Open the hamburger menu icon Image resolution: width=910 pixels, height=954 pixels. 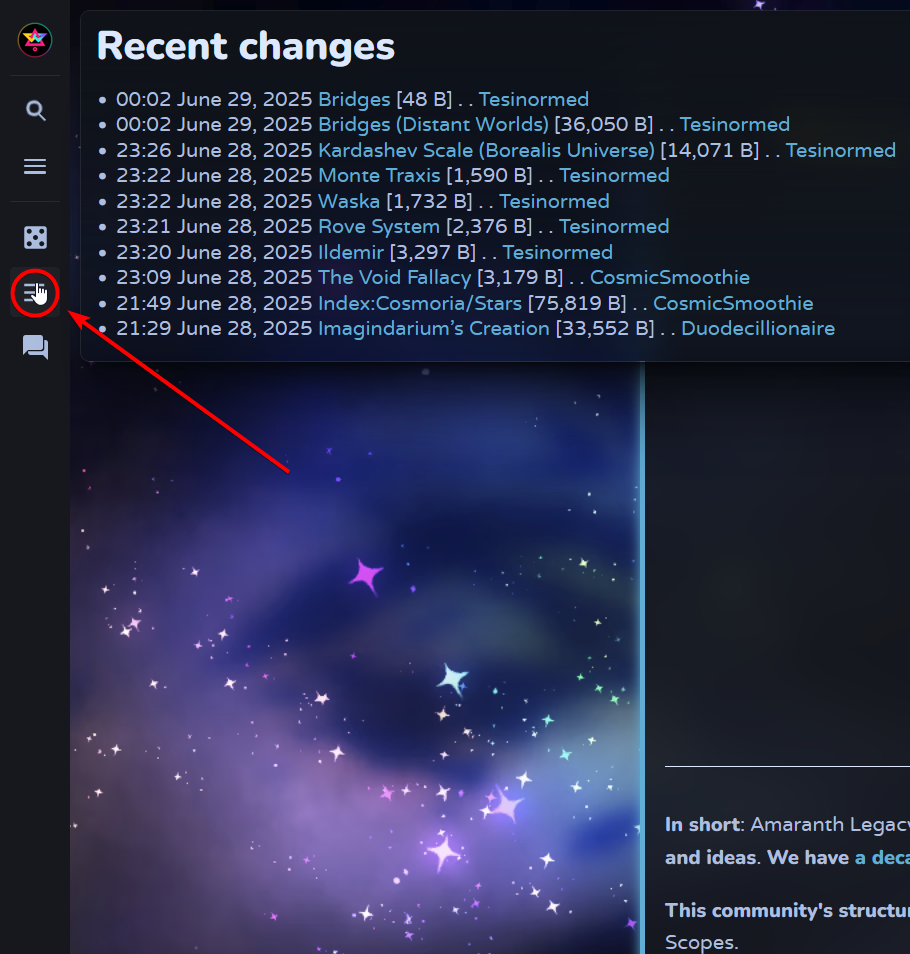pyautogui.click(x=35, y=167)
